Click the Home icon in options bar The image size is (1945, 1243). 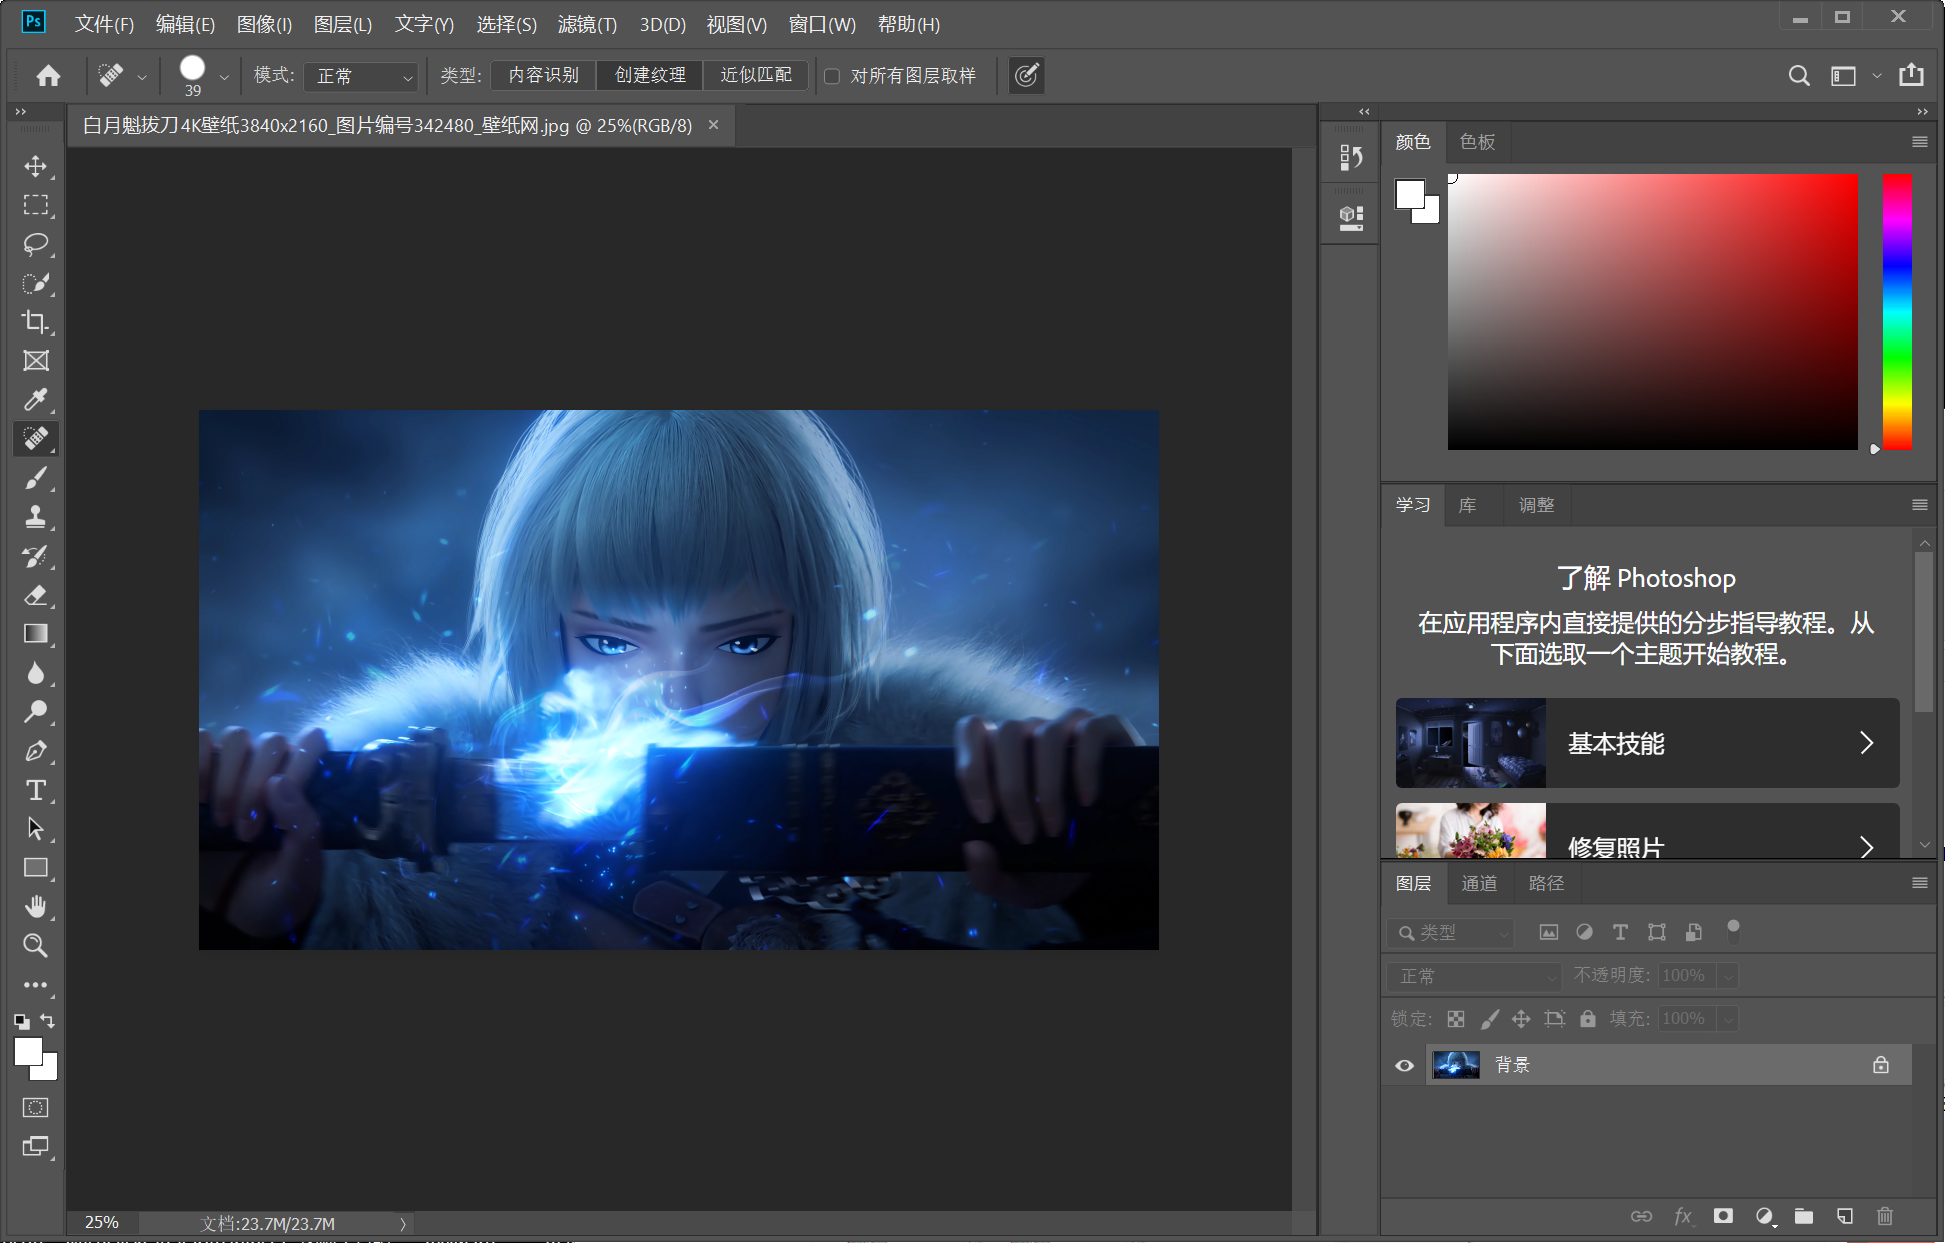point(48,76)
